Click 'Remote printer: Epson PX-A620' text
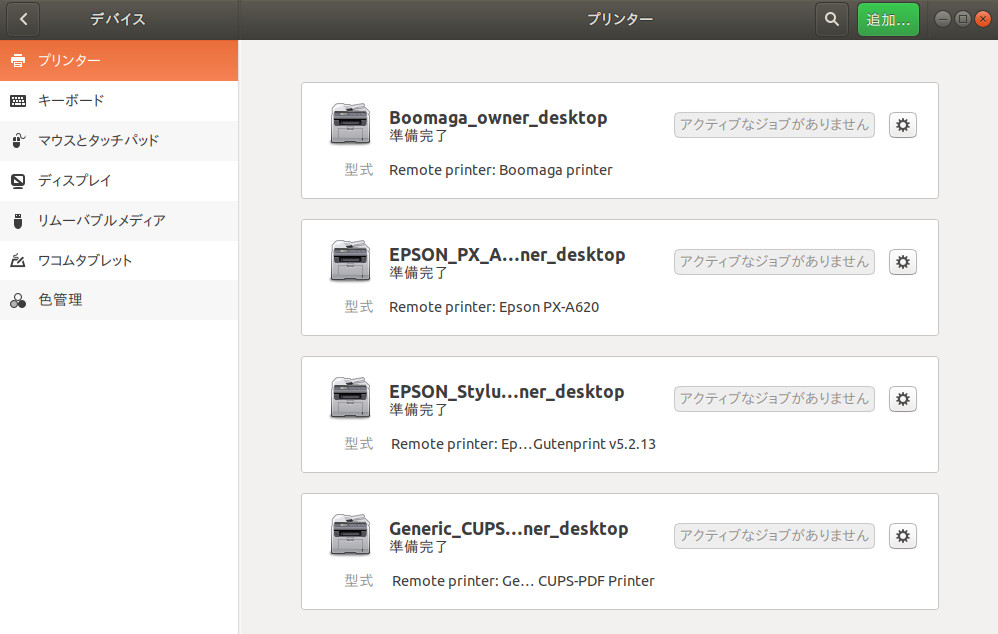Screen dimensions: 998x634 coord(494,307)
